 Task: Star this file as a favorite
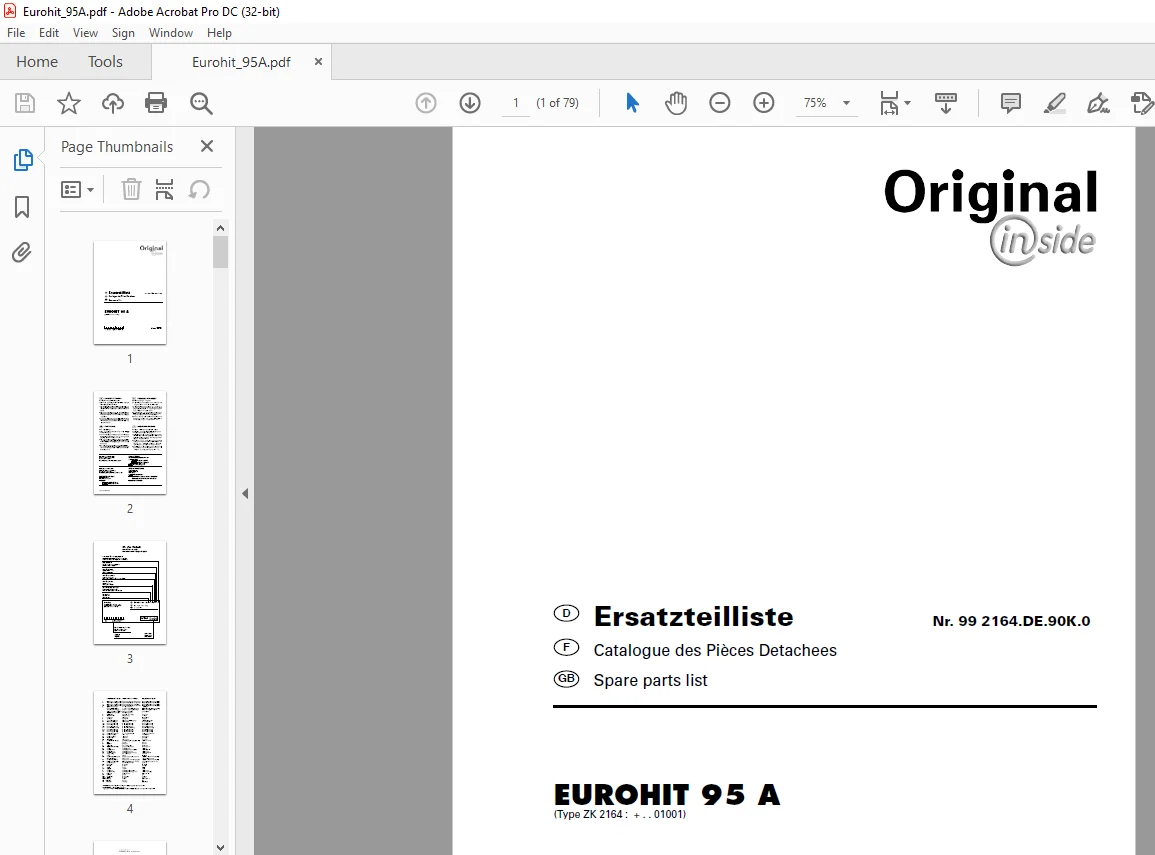coord(69,103)
